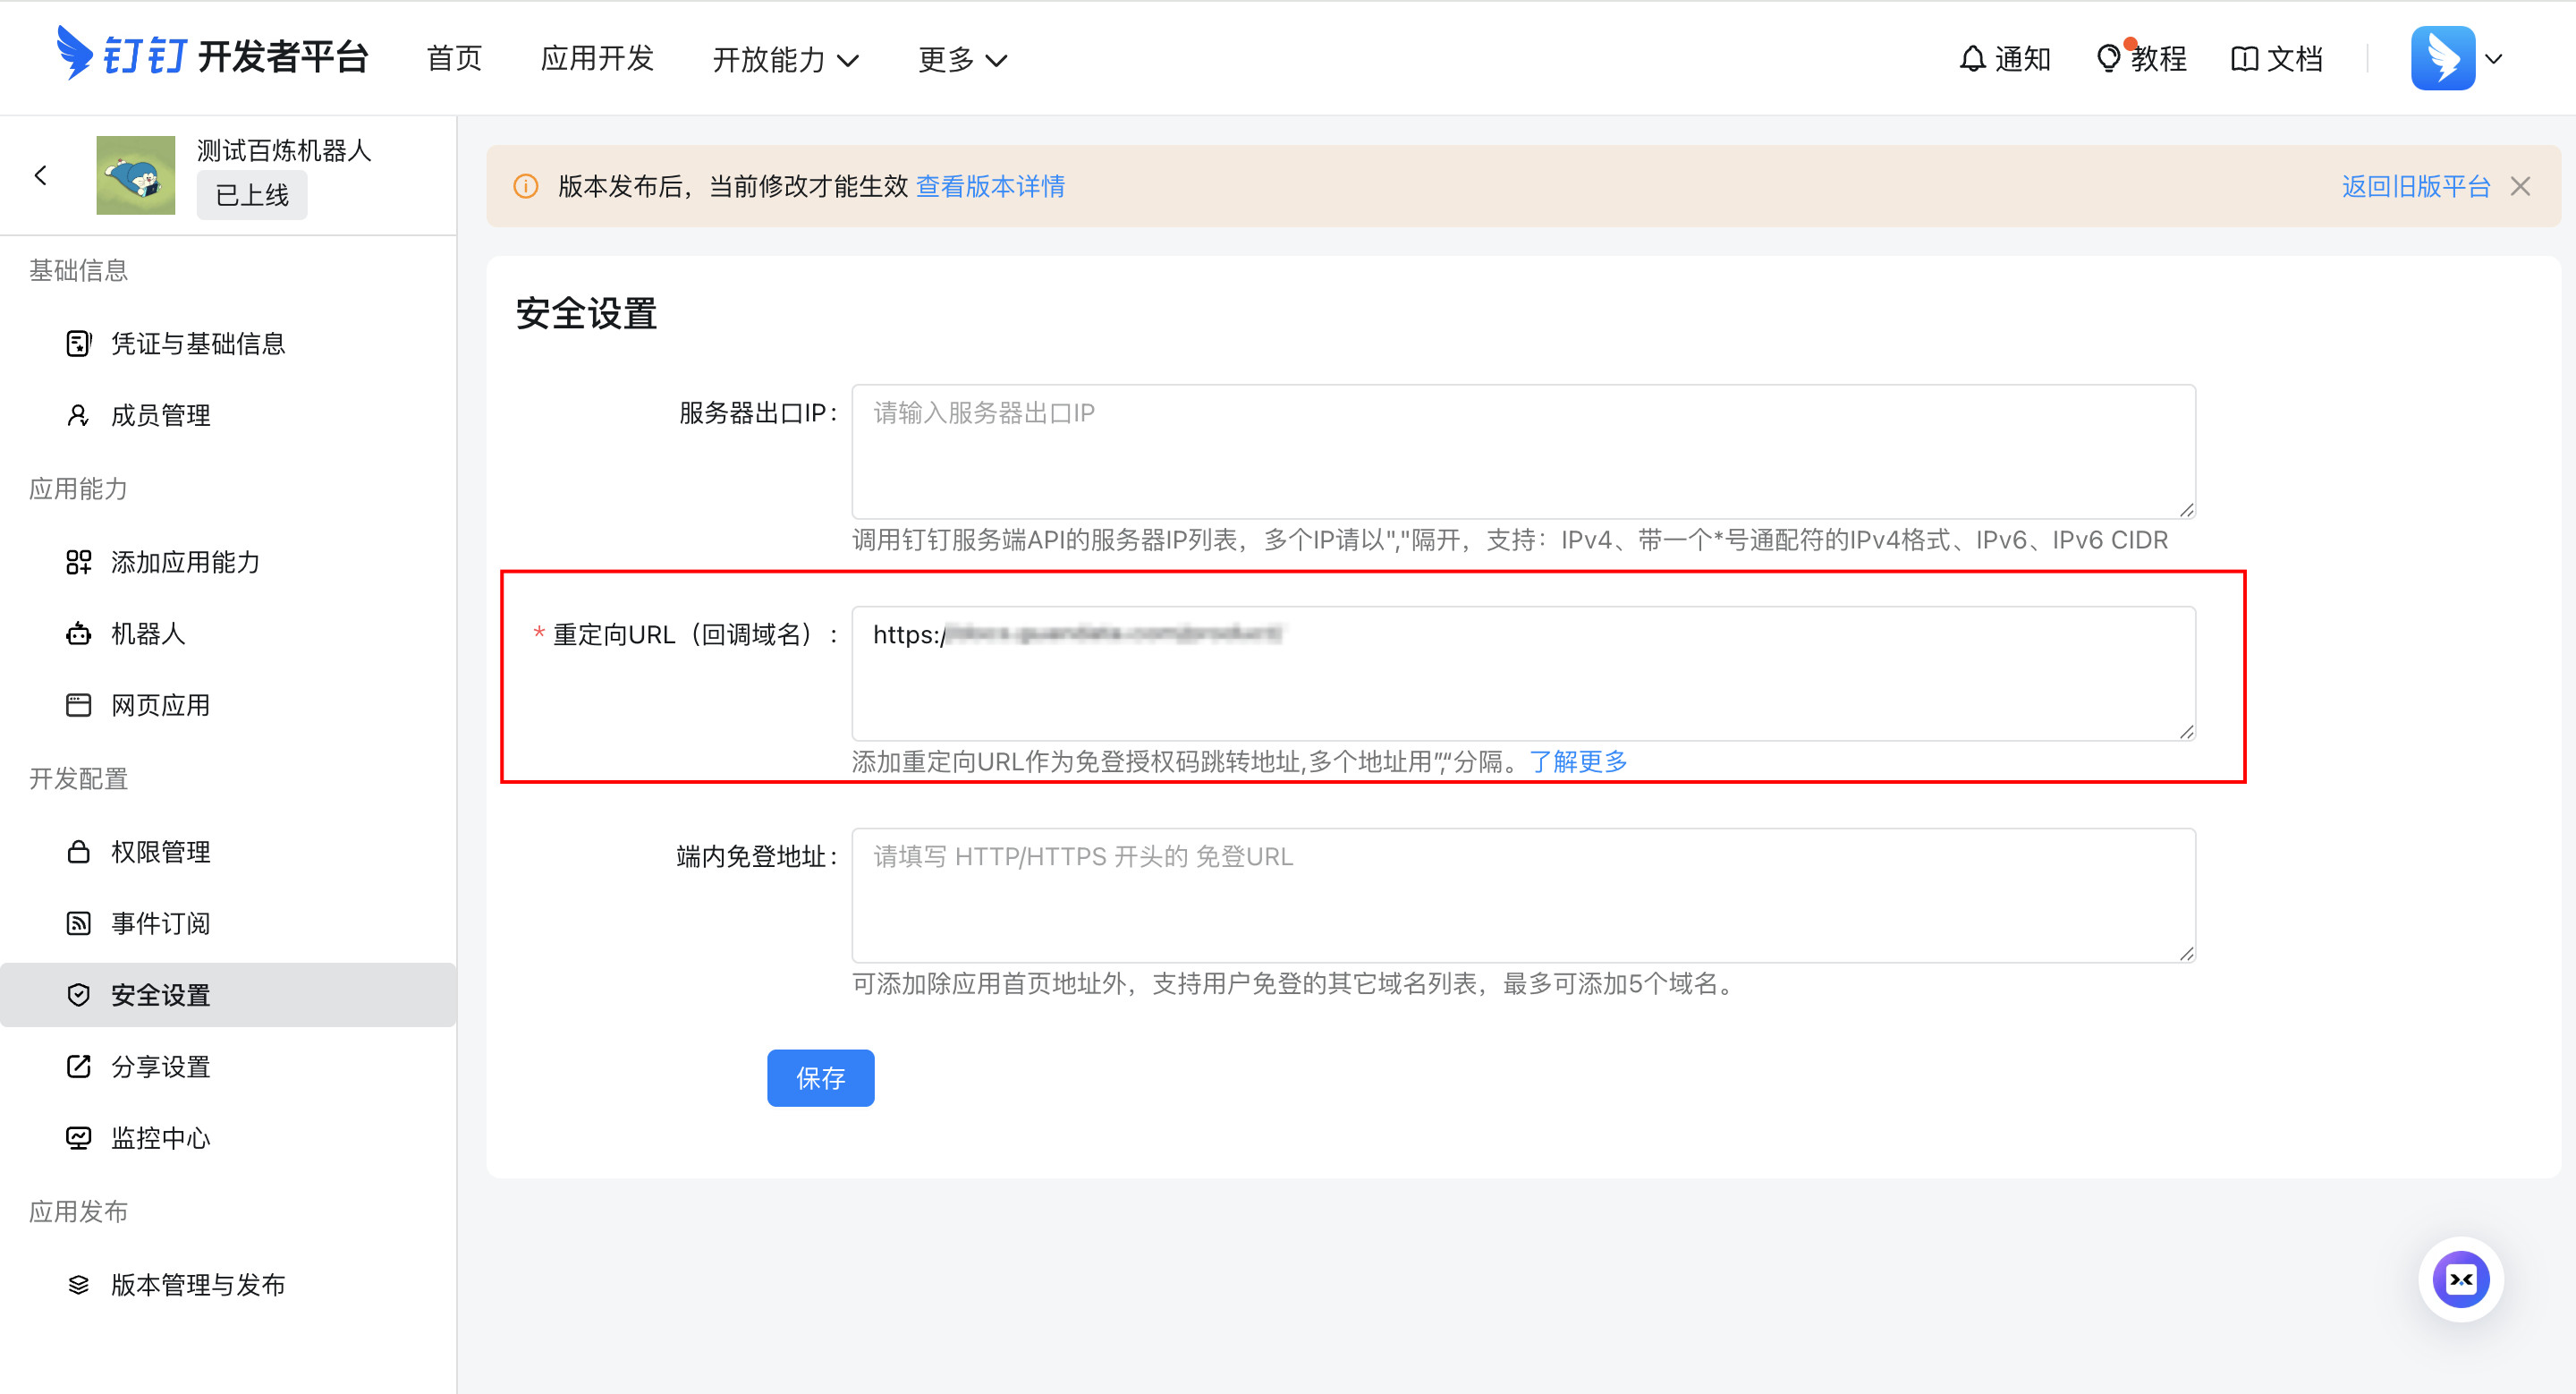
Task: Expand the 更多 dropdown menu
Action: click(x=962, y=60)
